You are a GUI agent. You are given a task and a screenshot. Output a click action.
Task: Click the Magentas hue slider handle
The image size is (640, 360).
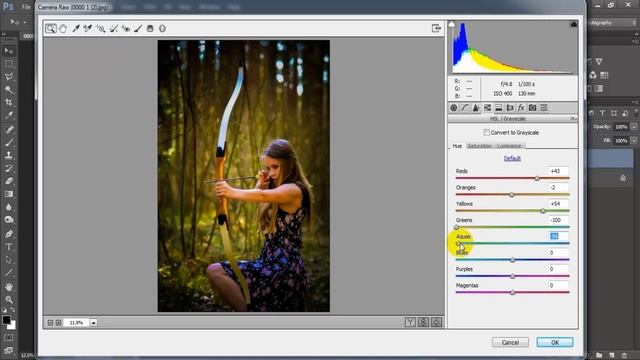point(513,293)
